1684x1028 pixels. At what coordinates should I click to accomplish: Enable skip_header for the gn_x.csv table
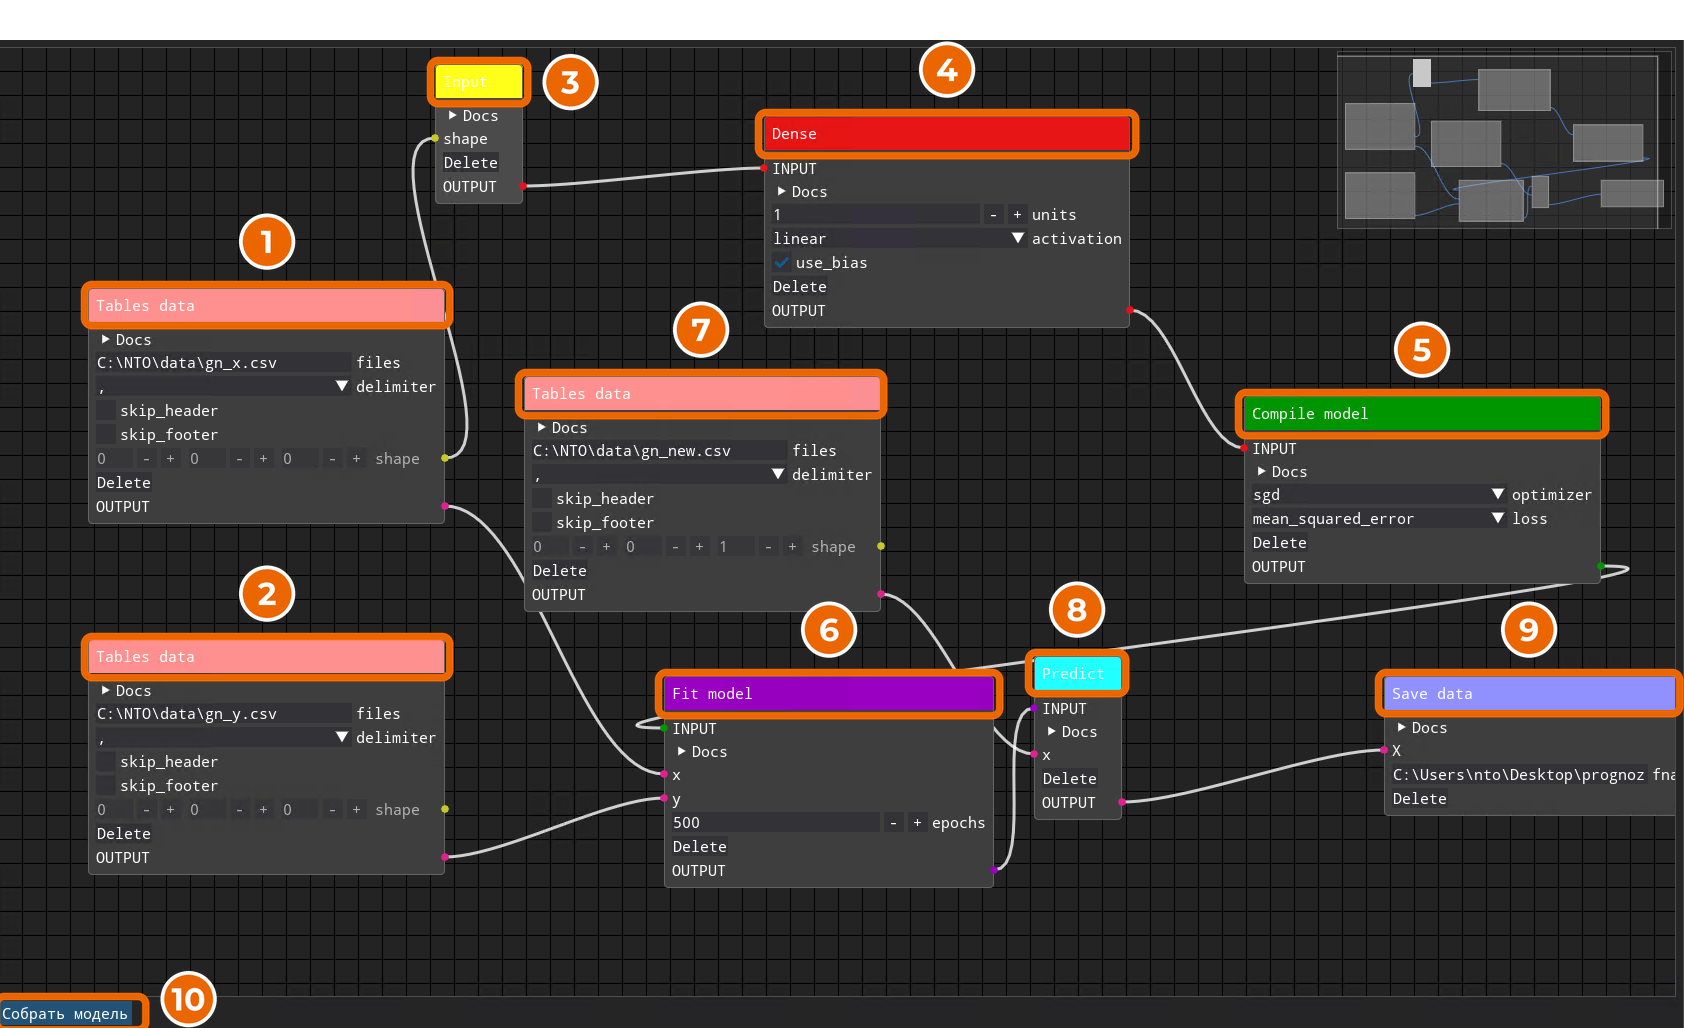[x=106, y=411]
